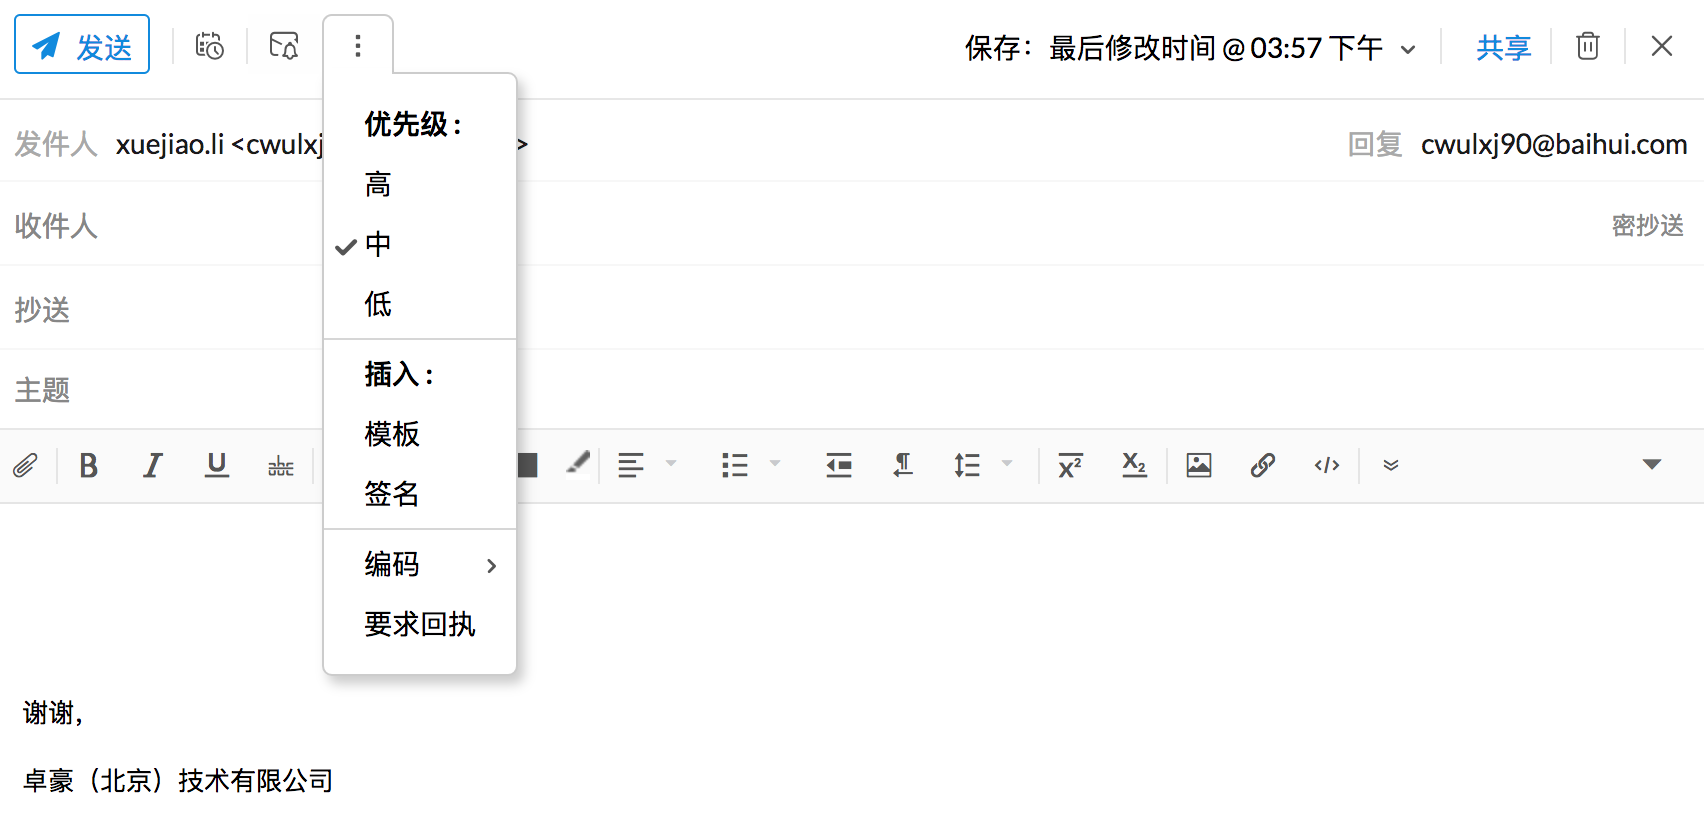The height and width of the screenshot is (816, 1704).
Task: Click the 共享 share link
Action: (x=1503, y=48)
